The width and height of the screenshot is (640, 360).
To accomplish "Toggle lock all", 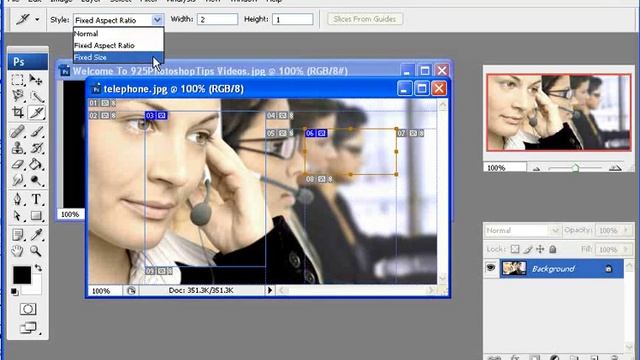I will (x=553, y=249).
